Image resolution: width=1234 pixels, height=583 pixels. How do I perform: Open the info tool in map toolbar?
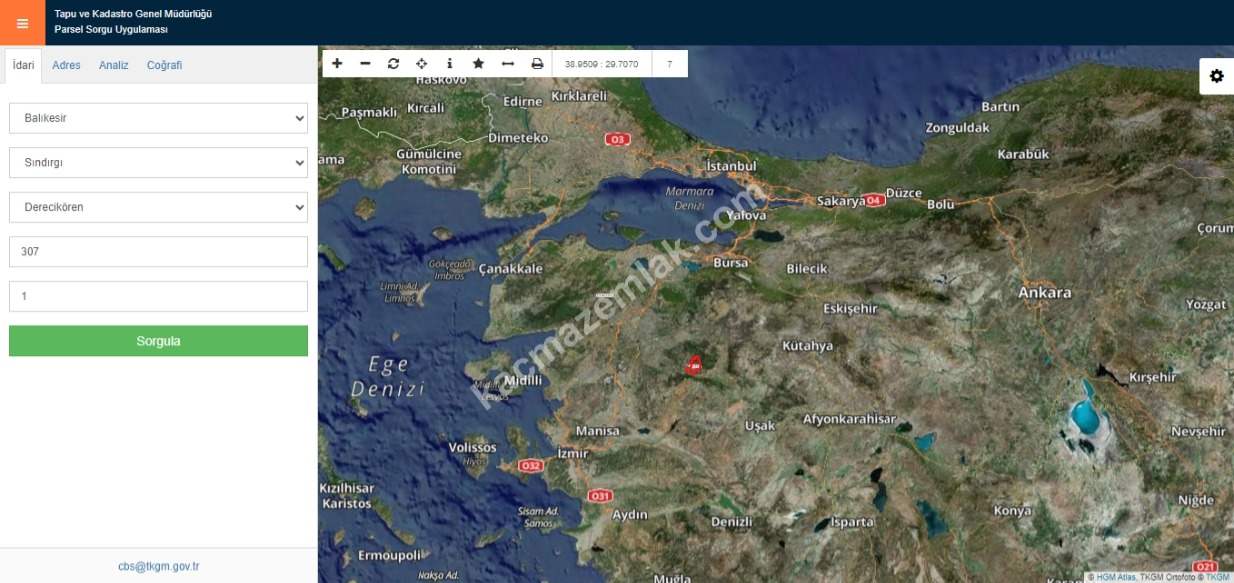coord(449,64)
